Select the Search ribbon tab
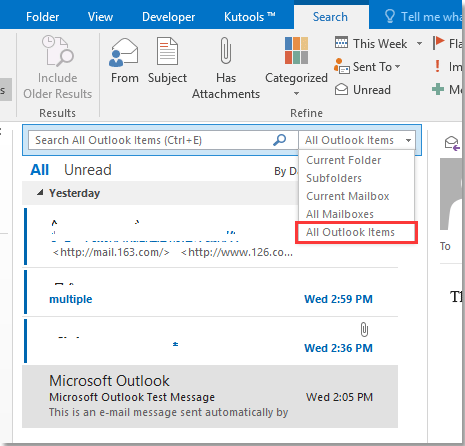This screenshot has height=446, width=465. pyautogui.click(x=330, y=17)
